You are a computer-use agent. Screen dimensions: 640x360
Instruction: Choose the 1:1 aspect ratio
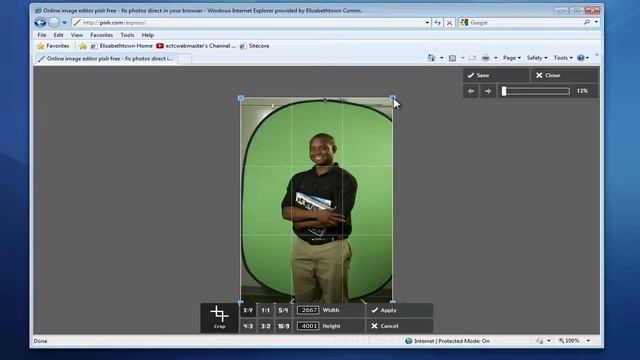266,311
